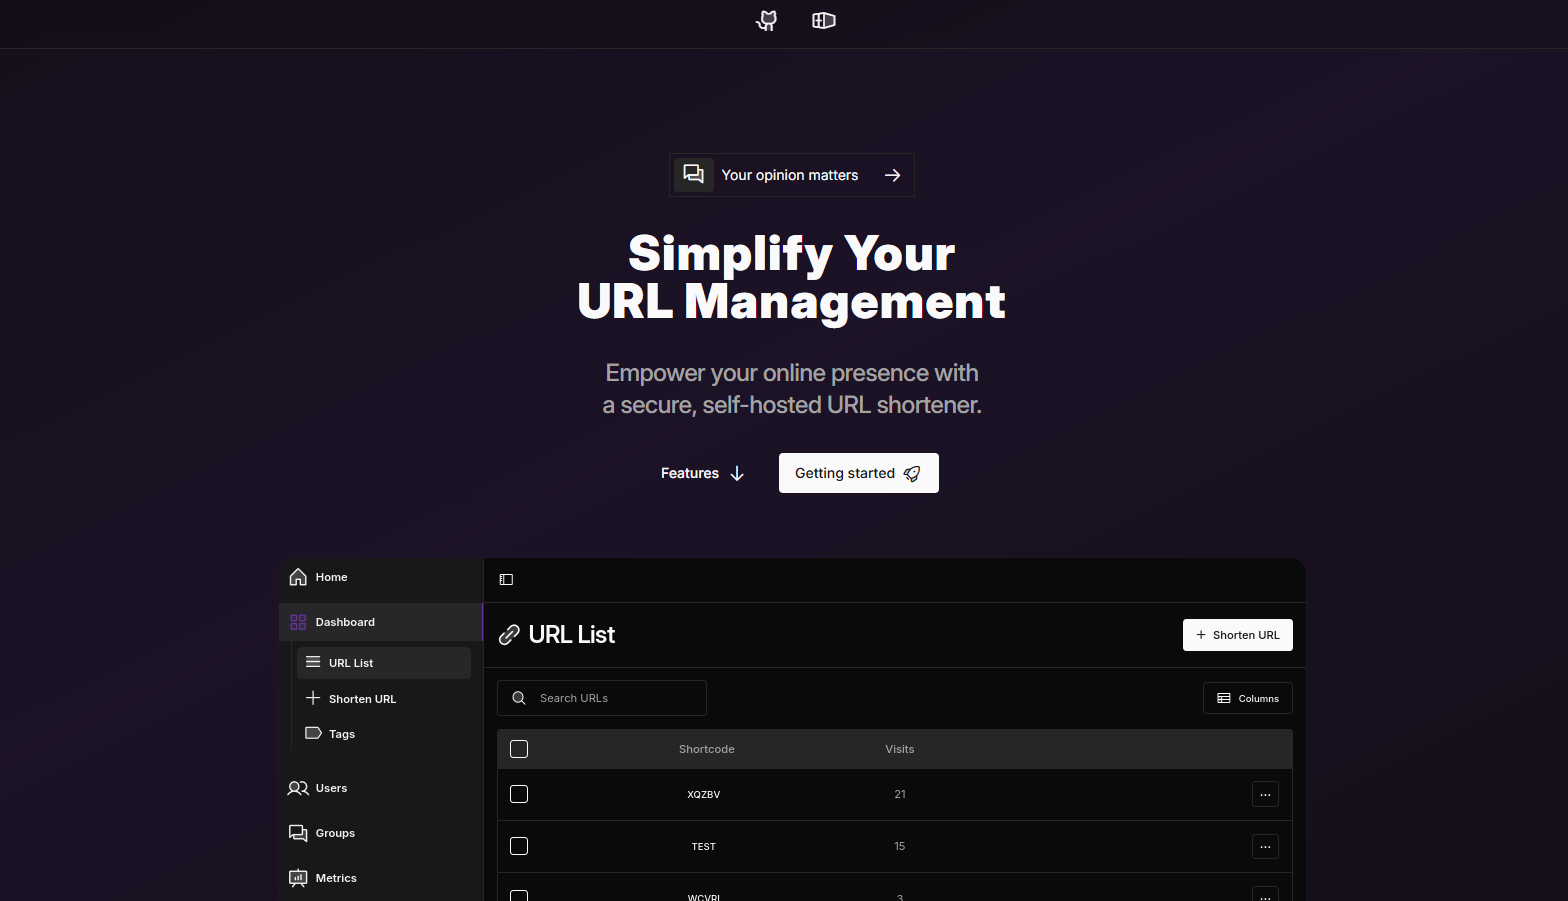Click the Home house icon
This screenshot has width=1568, height=901.
tap(298, 577)
